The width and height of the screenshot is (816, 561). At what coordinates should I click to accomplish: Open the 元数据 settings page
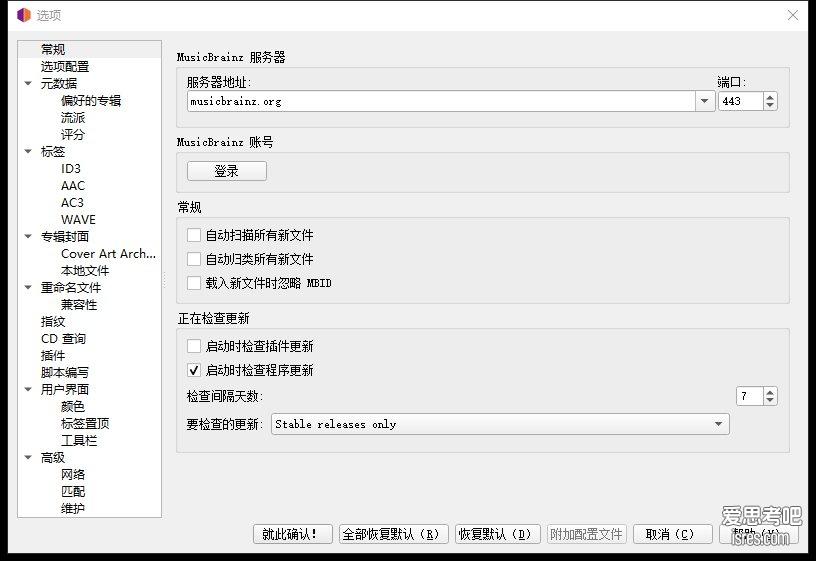click(x=59, y=83)
